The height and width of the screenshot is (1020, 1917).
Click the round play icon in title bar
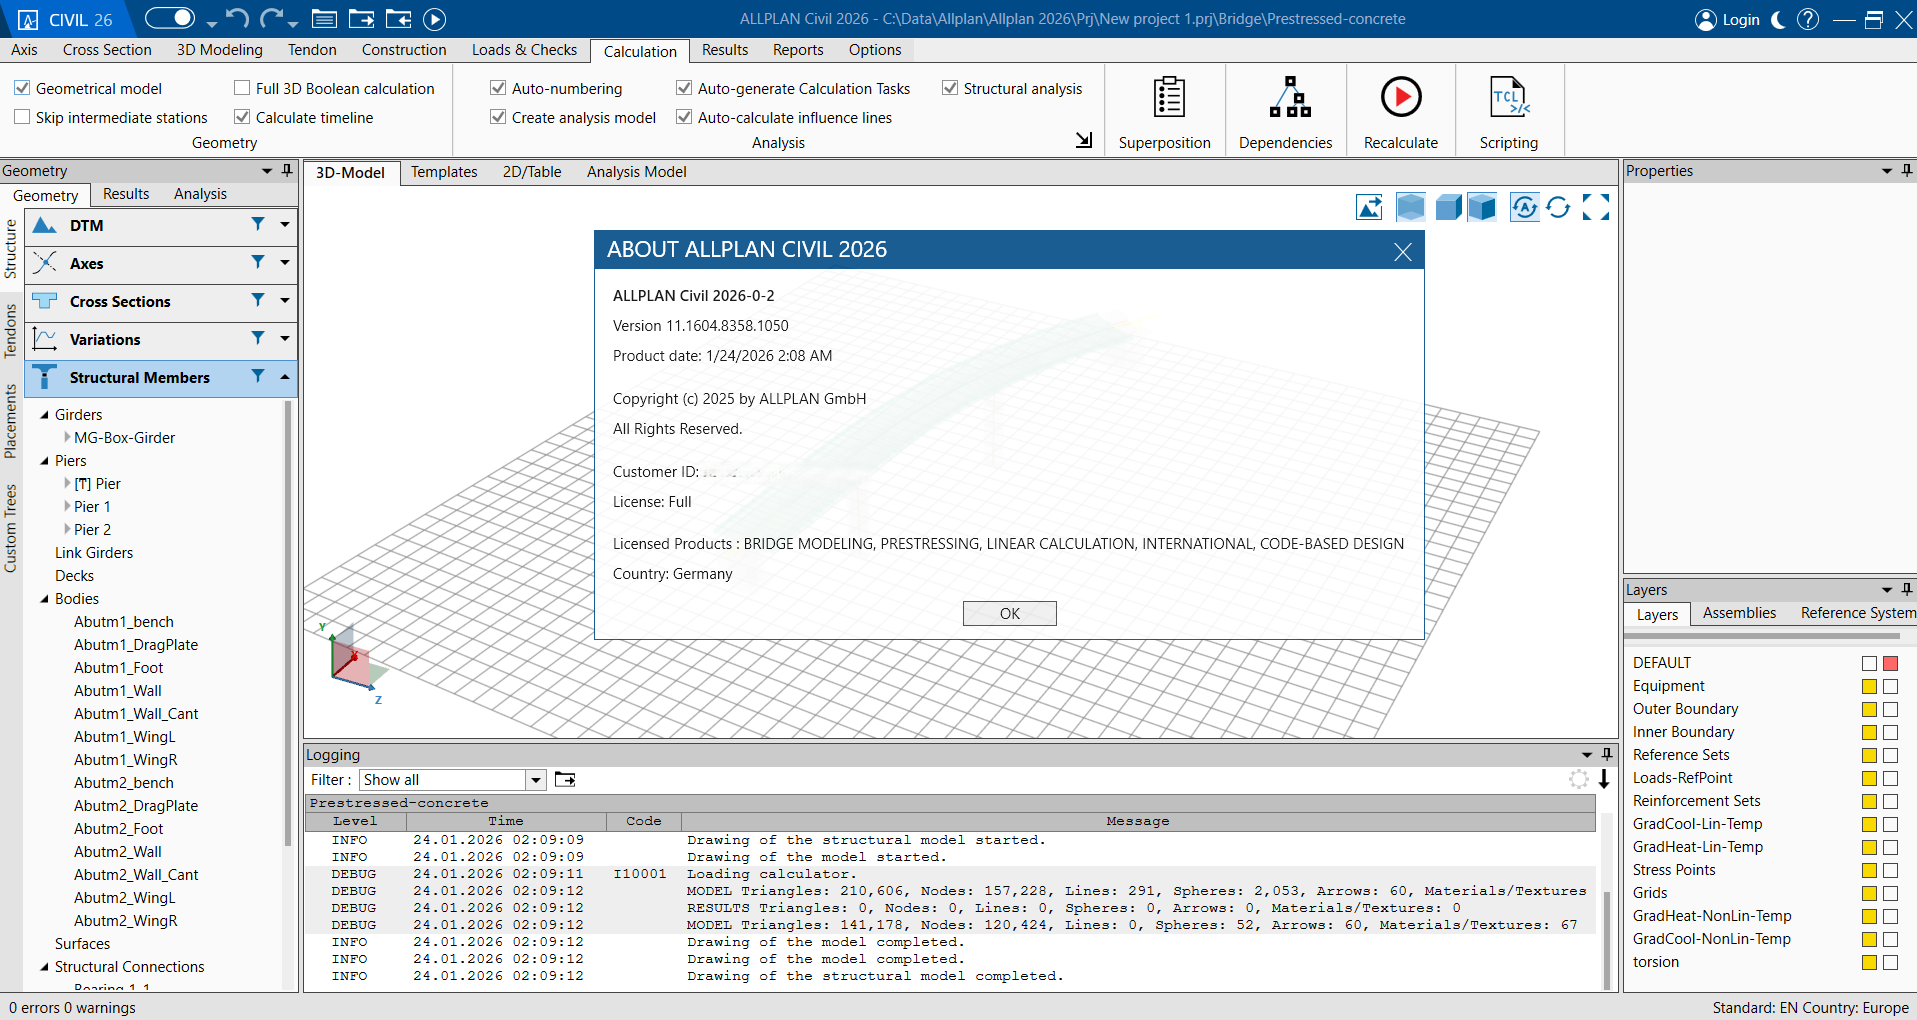tap(434, 19)
